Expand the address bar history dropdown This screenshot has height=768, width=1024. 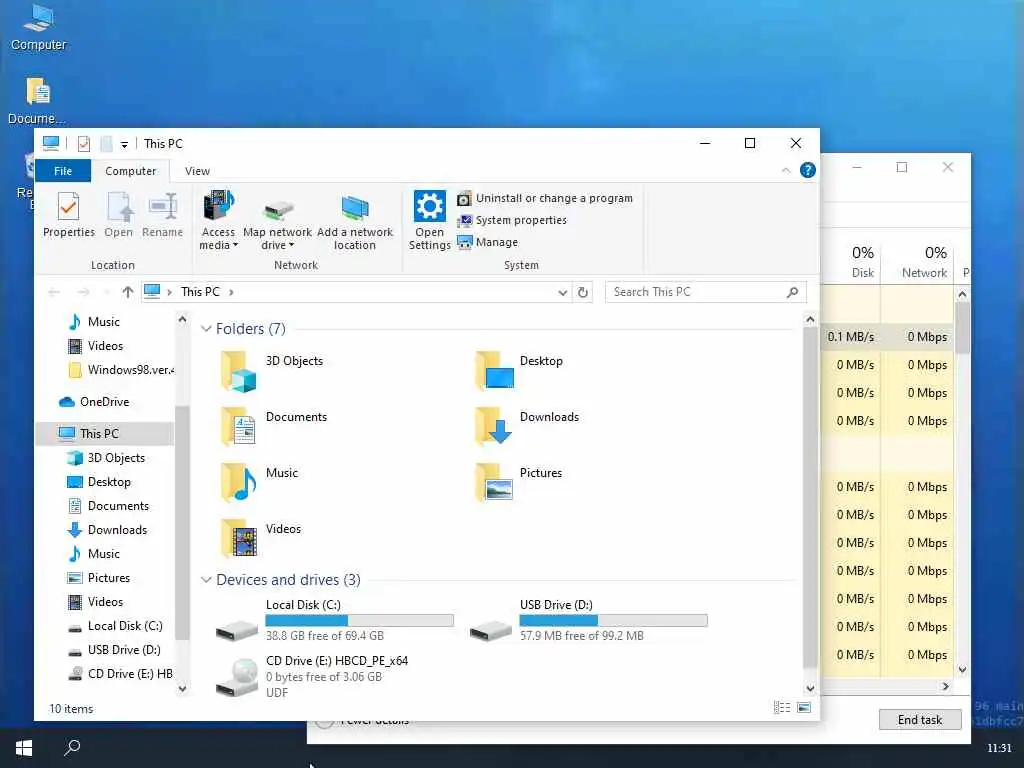click(562, 293)
